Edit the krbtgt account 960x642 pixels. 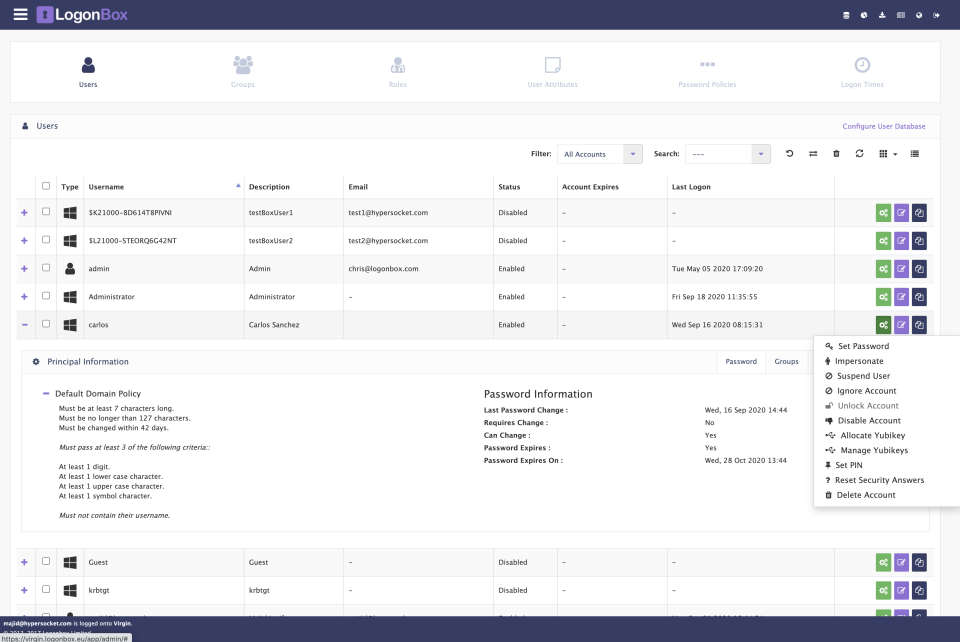click(901, 591)
